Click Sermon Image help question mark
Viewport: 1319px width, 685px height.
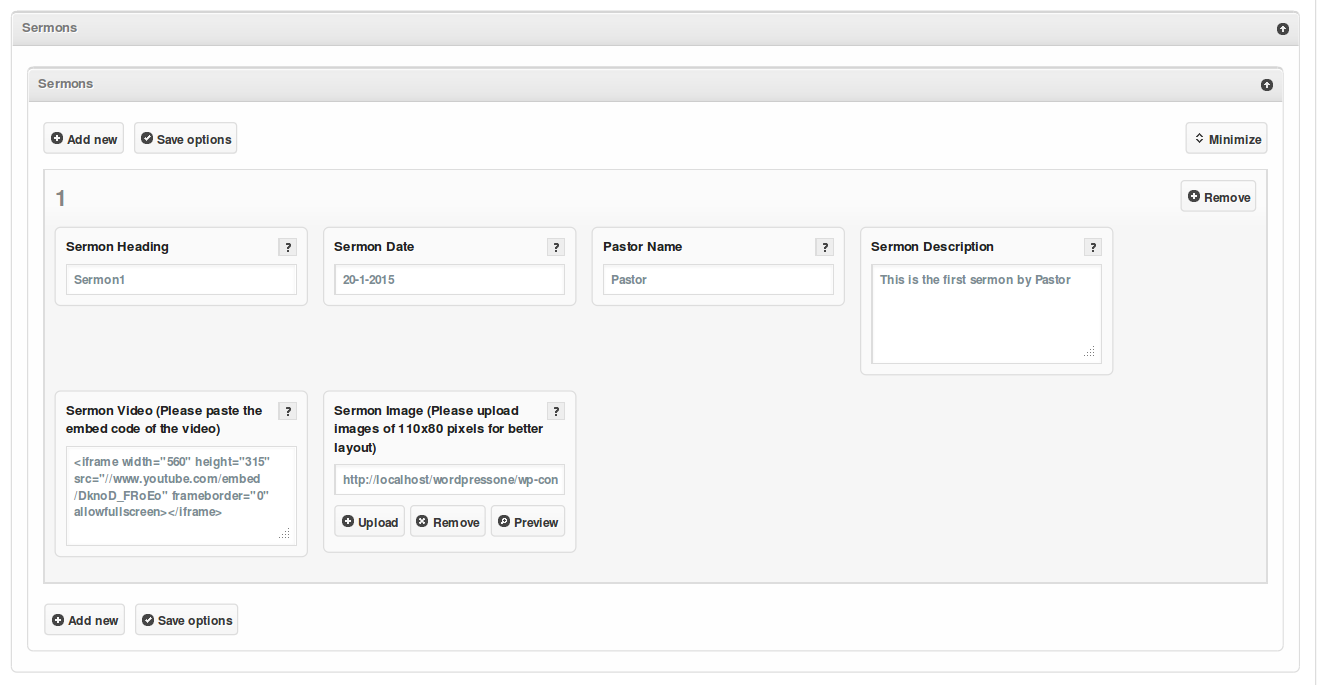coord(556,411)
